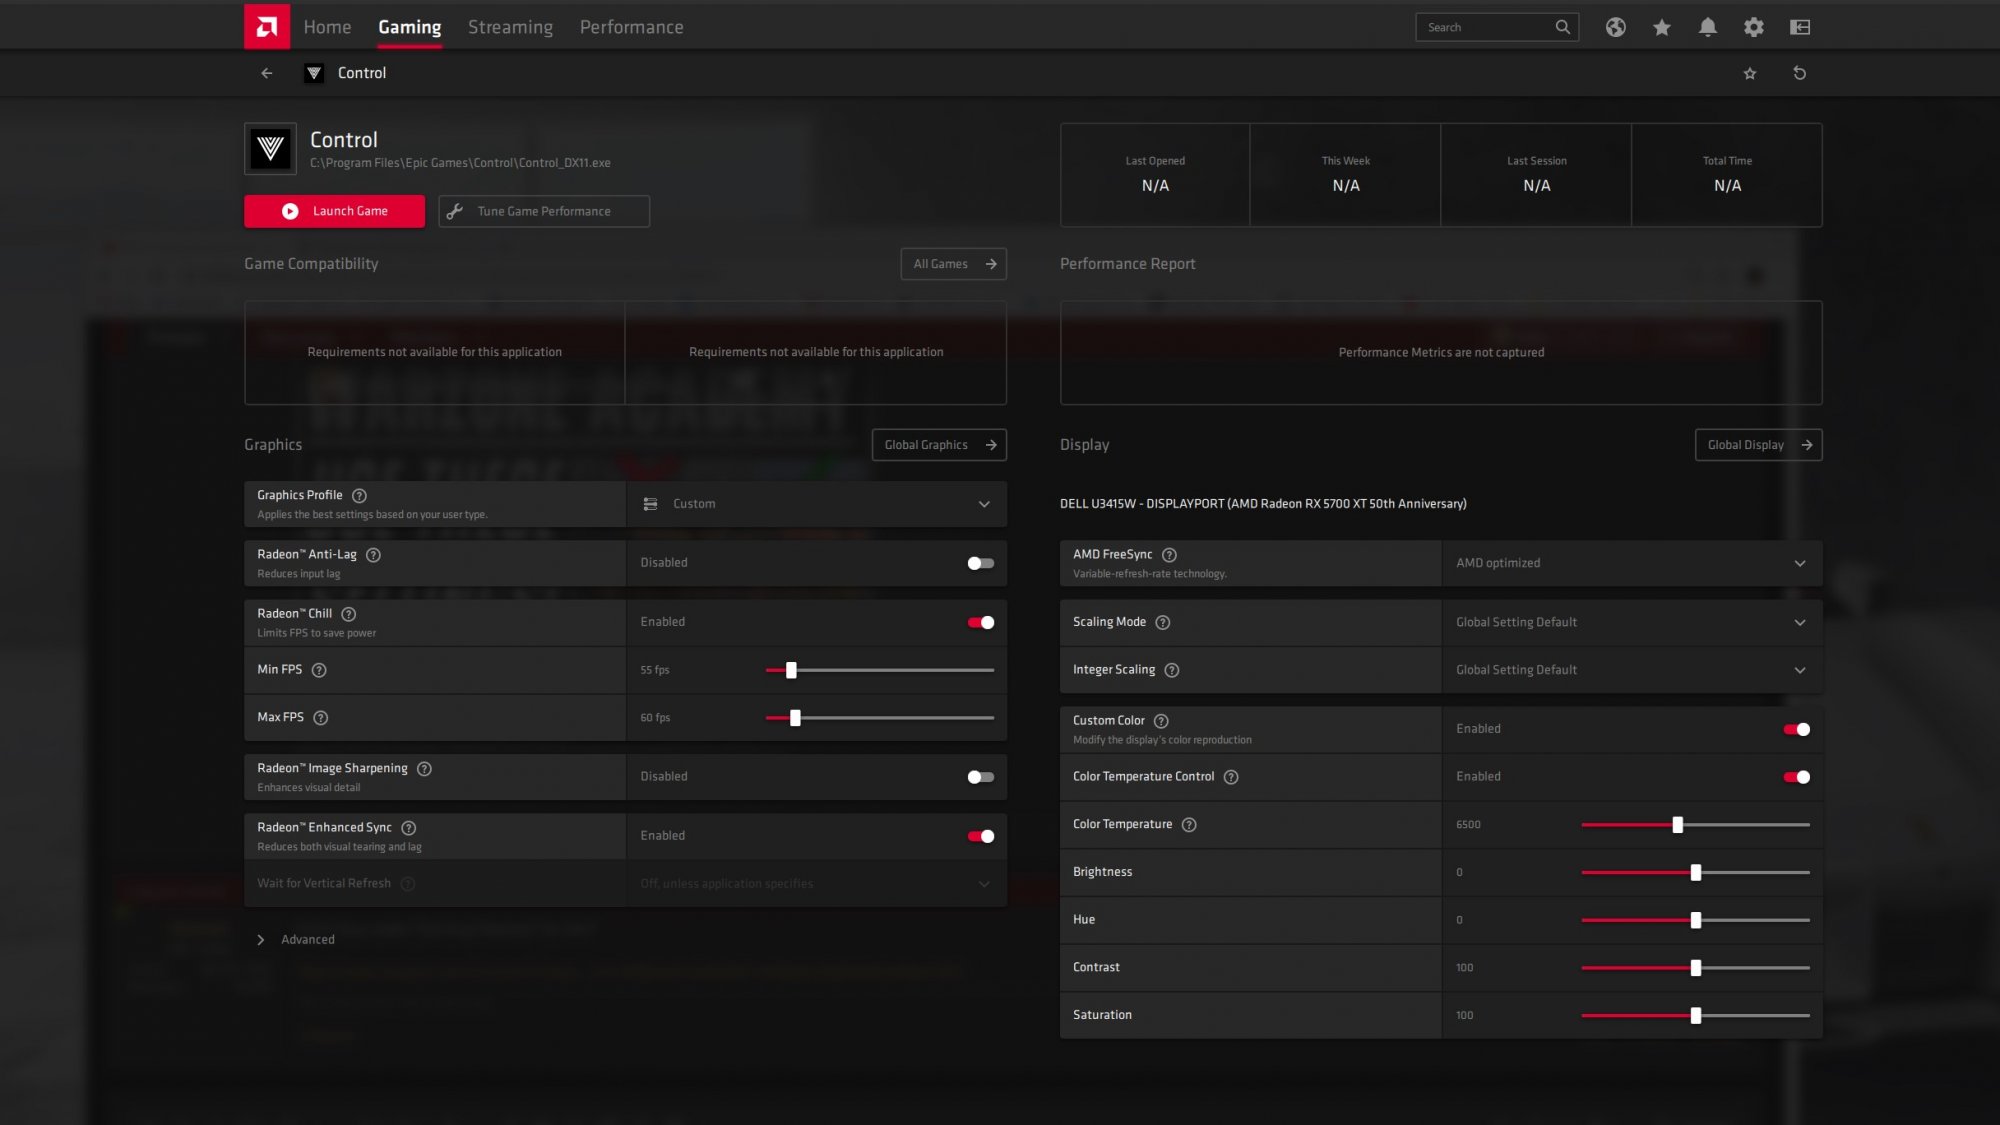The image size is (2000, 1125).
Task: Open the Graphics Profile dropdown
Action: point(816,504)
